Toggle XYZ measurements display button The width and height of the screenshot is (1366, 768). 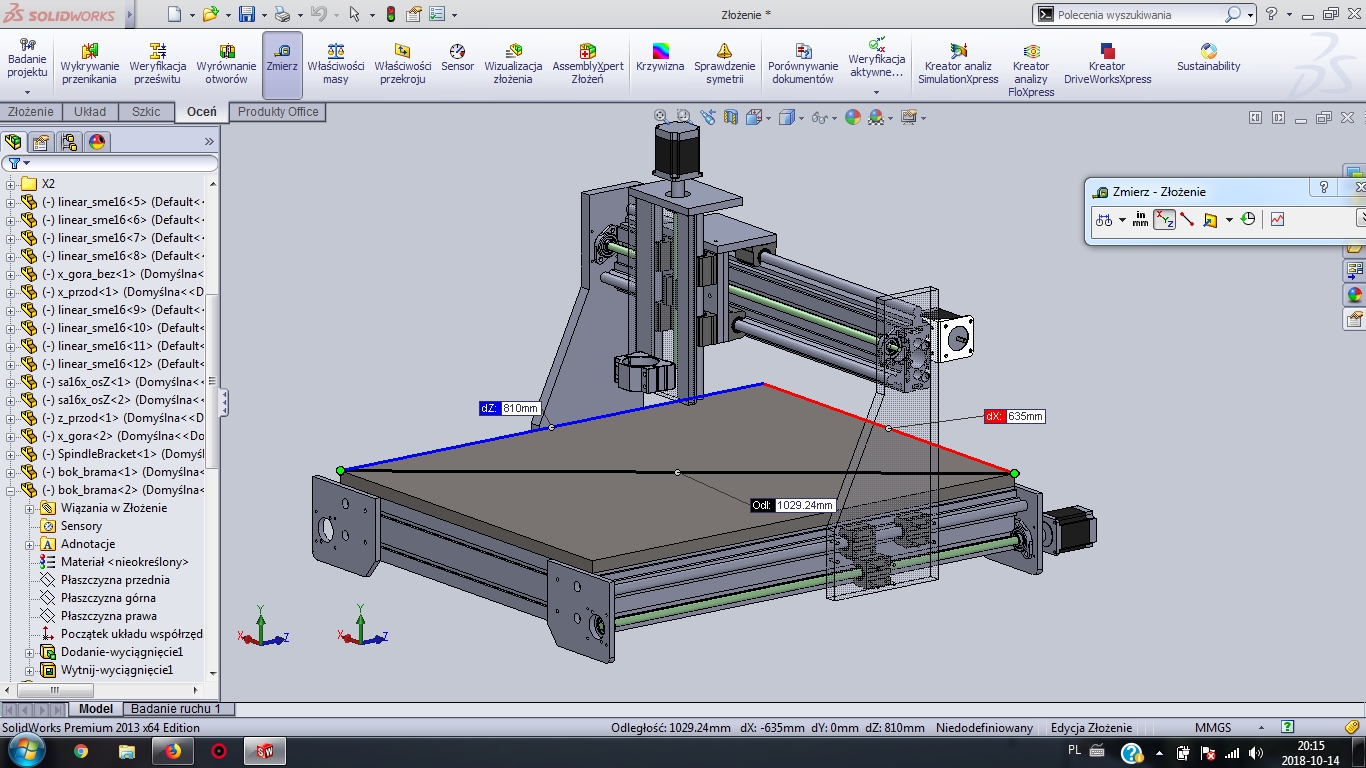[x=1164, y=220]
